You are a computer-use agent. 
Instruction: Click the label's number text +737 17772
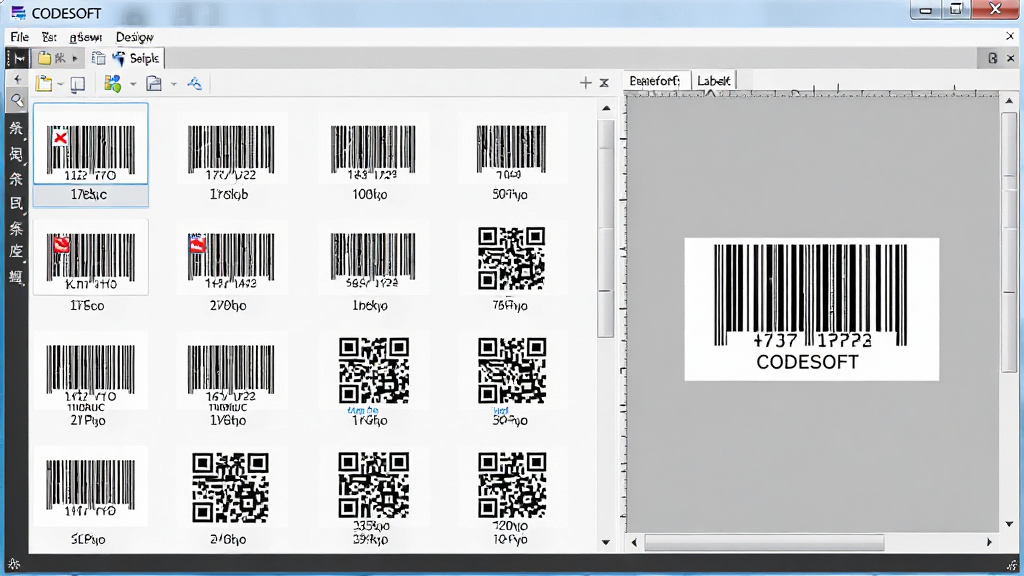click(812, 340)
